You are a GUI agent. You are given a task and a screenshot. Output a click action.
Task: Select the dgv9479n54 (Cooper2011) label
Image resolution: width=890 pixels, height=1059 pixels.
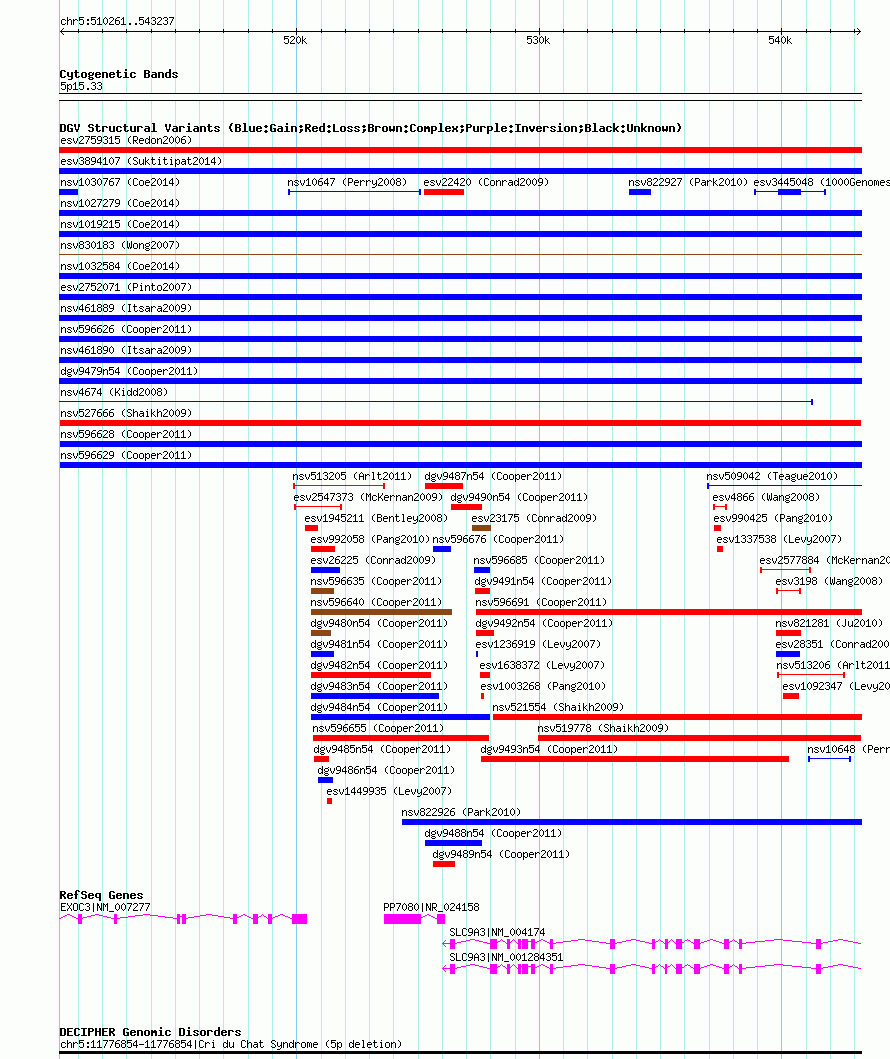pos(129,371)
